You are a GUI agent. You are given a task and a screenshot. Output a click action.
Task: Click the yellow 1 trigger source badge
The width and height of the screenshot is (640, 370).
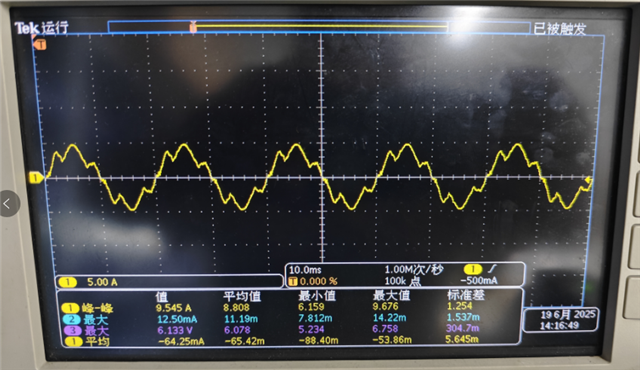[x=473, y=269]
